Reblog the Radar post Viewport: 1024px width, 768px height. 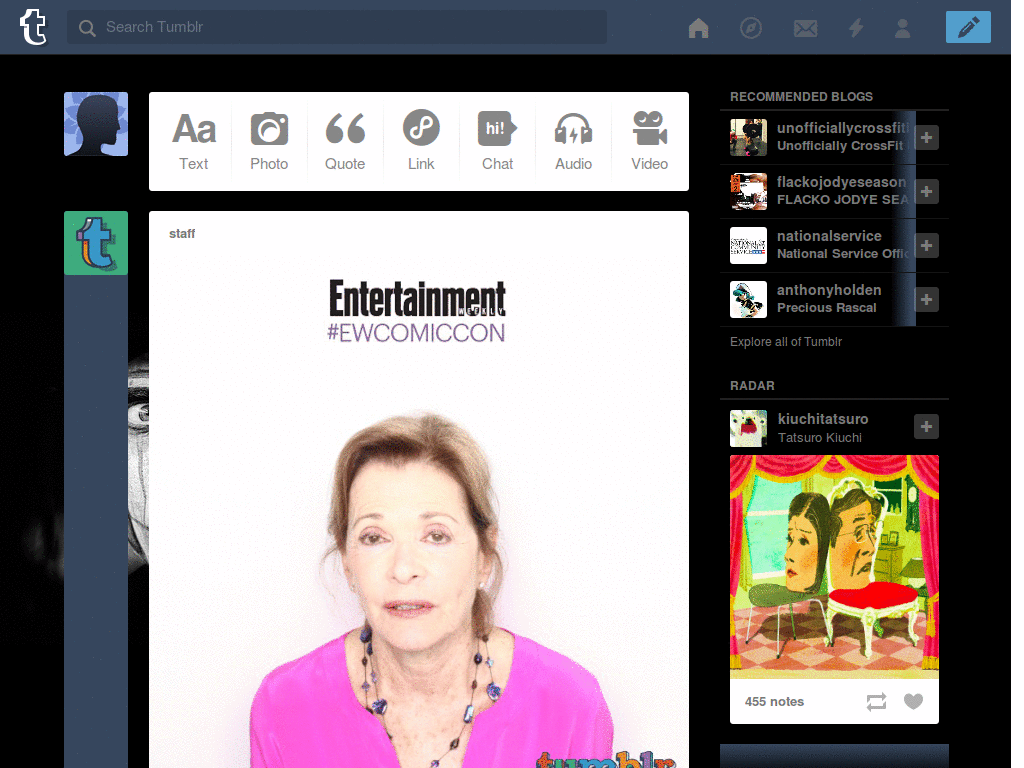pyautogui.click(x=876, y=701)
